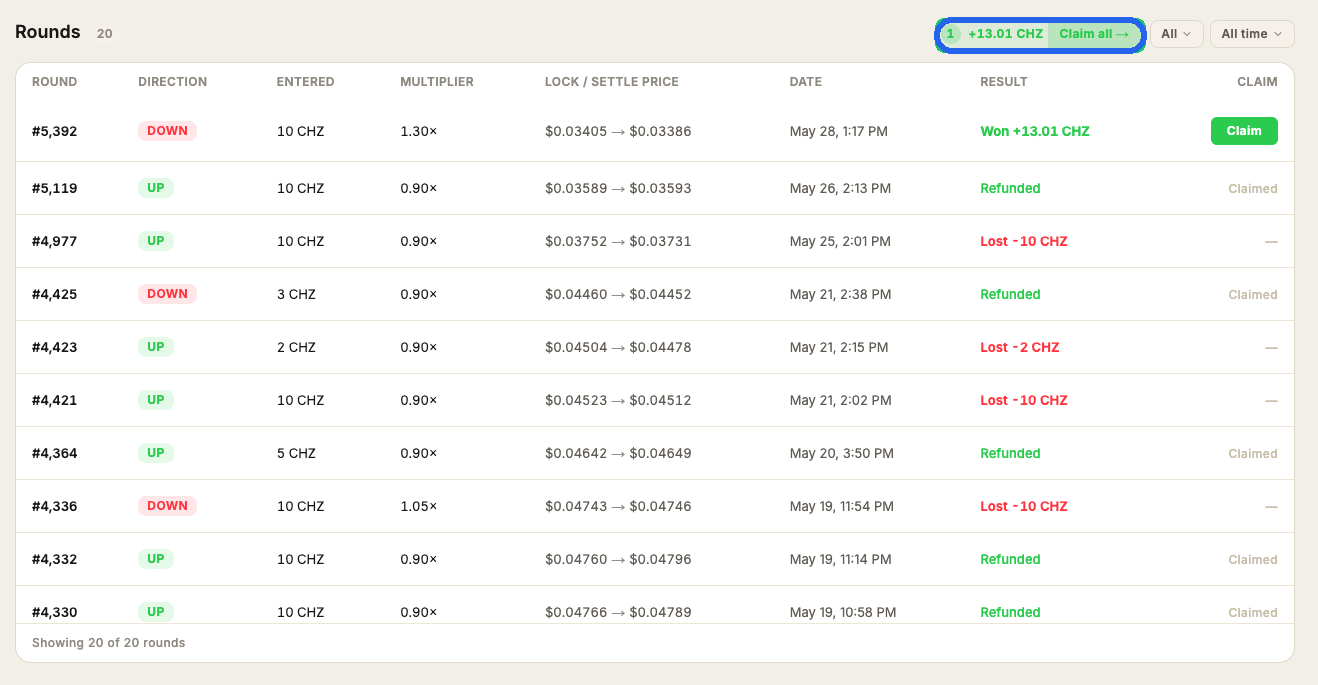The height and width of the screenshot is (685, 1318).
Task: Expand the All time date dropdown
Action: coord(1252,34)
